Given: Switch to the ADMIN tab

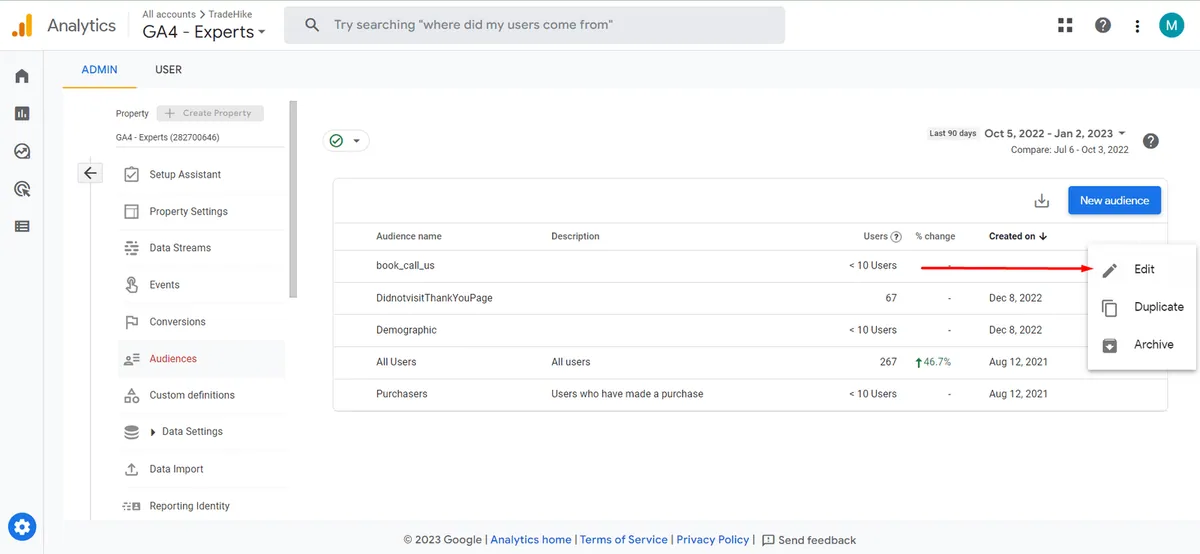Looking at the screenshot, I should pos(99,70).
